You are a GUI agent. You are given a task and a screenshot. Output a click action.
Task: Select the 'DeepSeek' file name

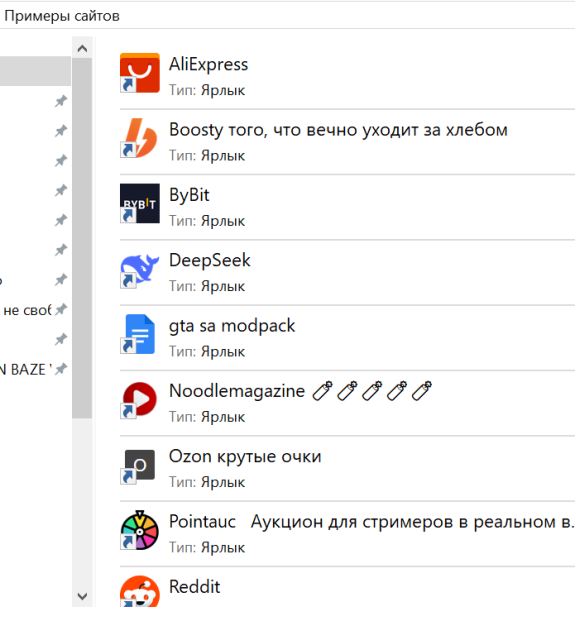(209, 260)
